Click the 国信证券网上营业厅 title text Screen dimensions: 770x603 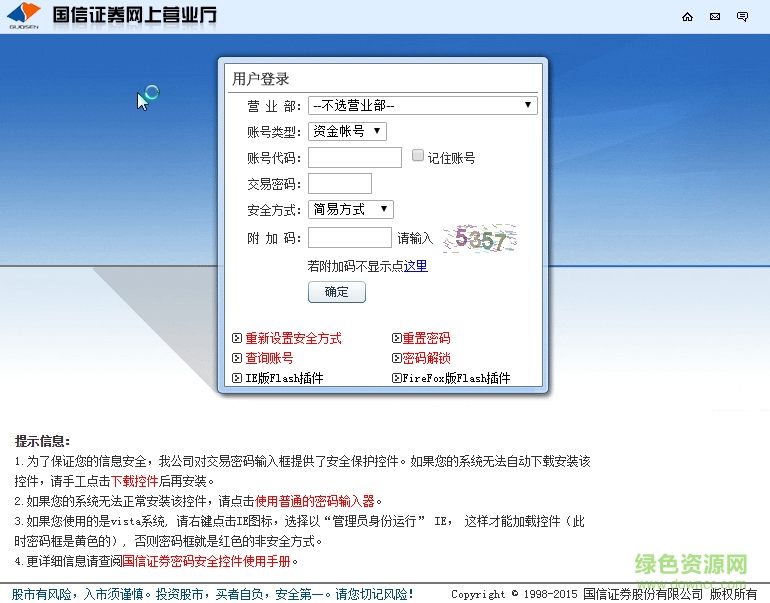[x=135, y=15]
